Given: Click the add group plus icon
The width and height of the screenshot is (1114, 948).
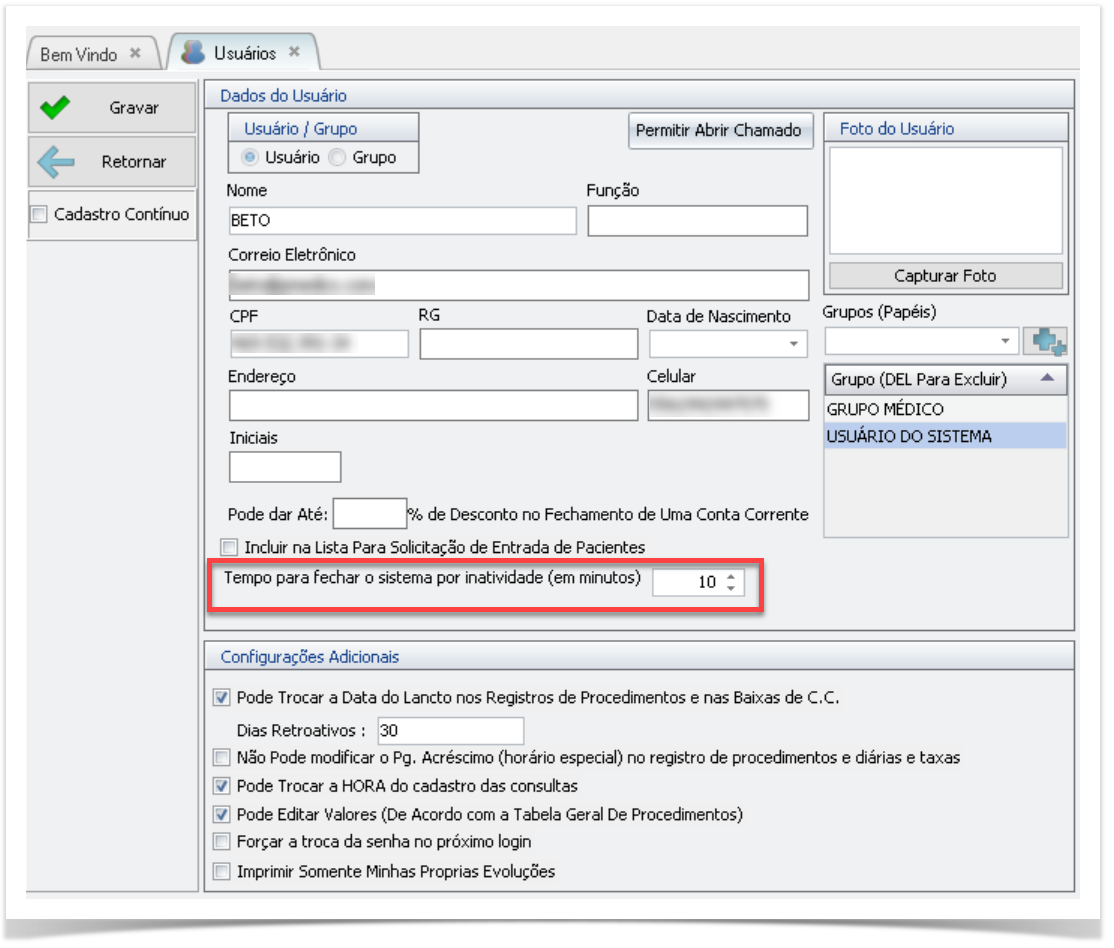Looking at the screenshot, I should [1049, 342].
